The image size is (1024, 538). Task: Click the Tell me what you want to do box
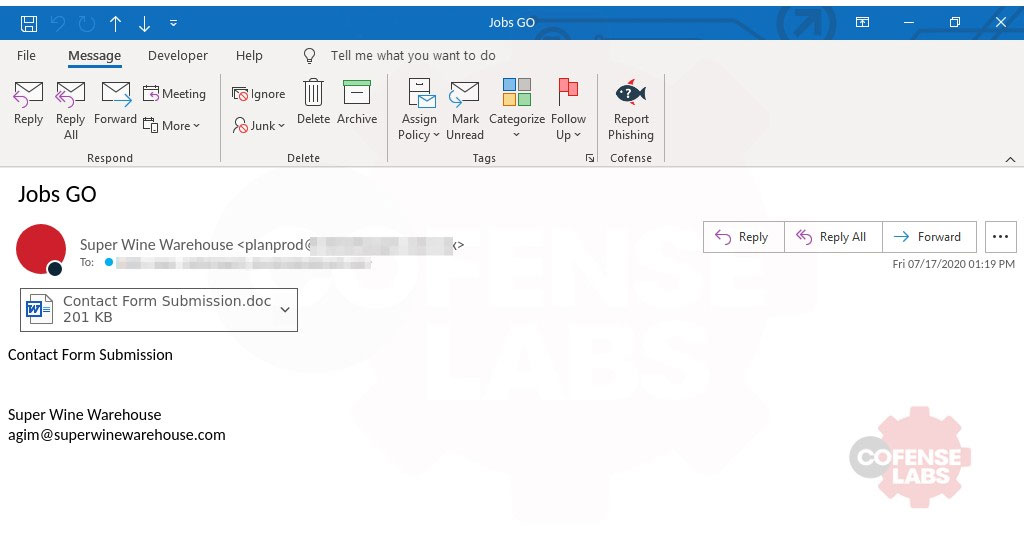[413, 55]
